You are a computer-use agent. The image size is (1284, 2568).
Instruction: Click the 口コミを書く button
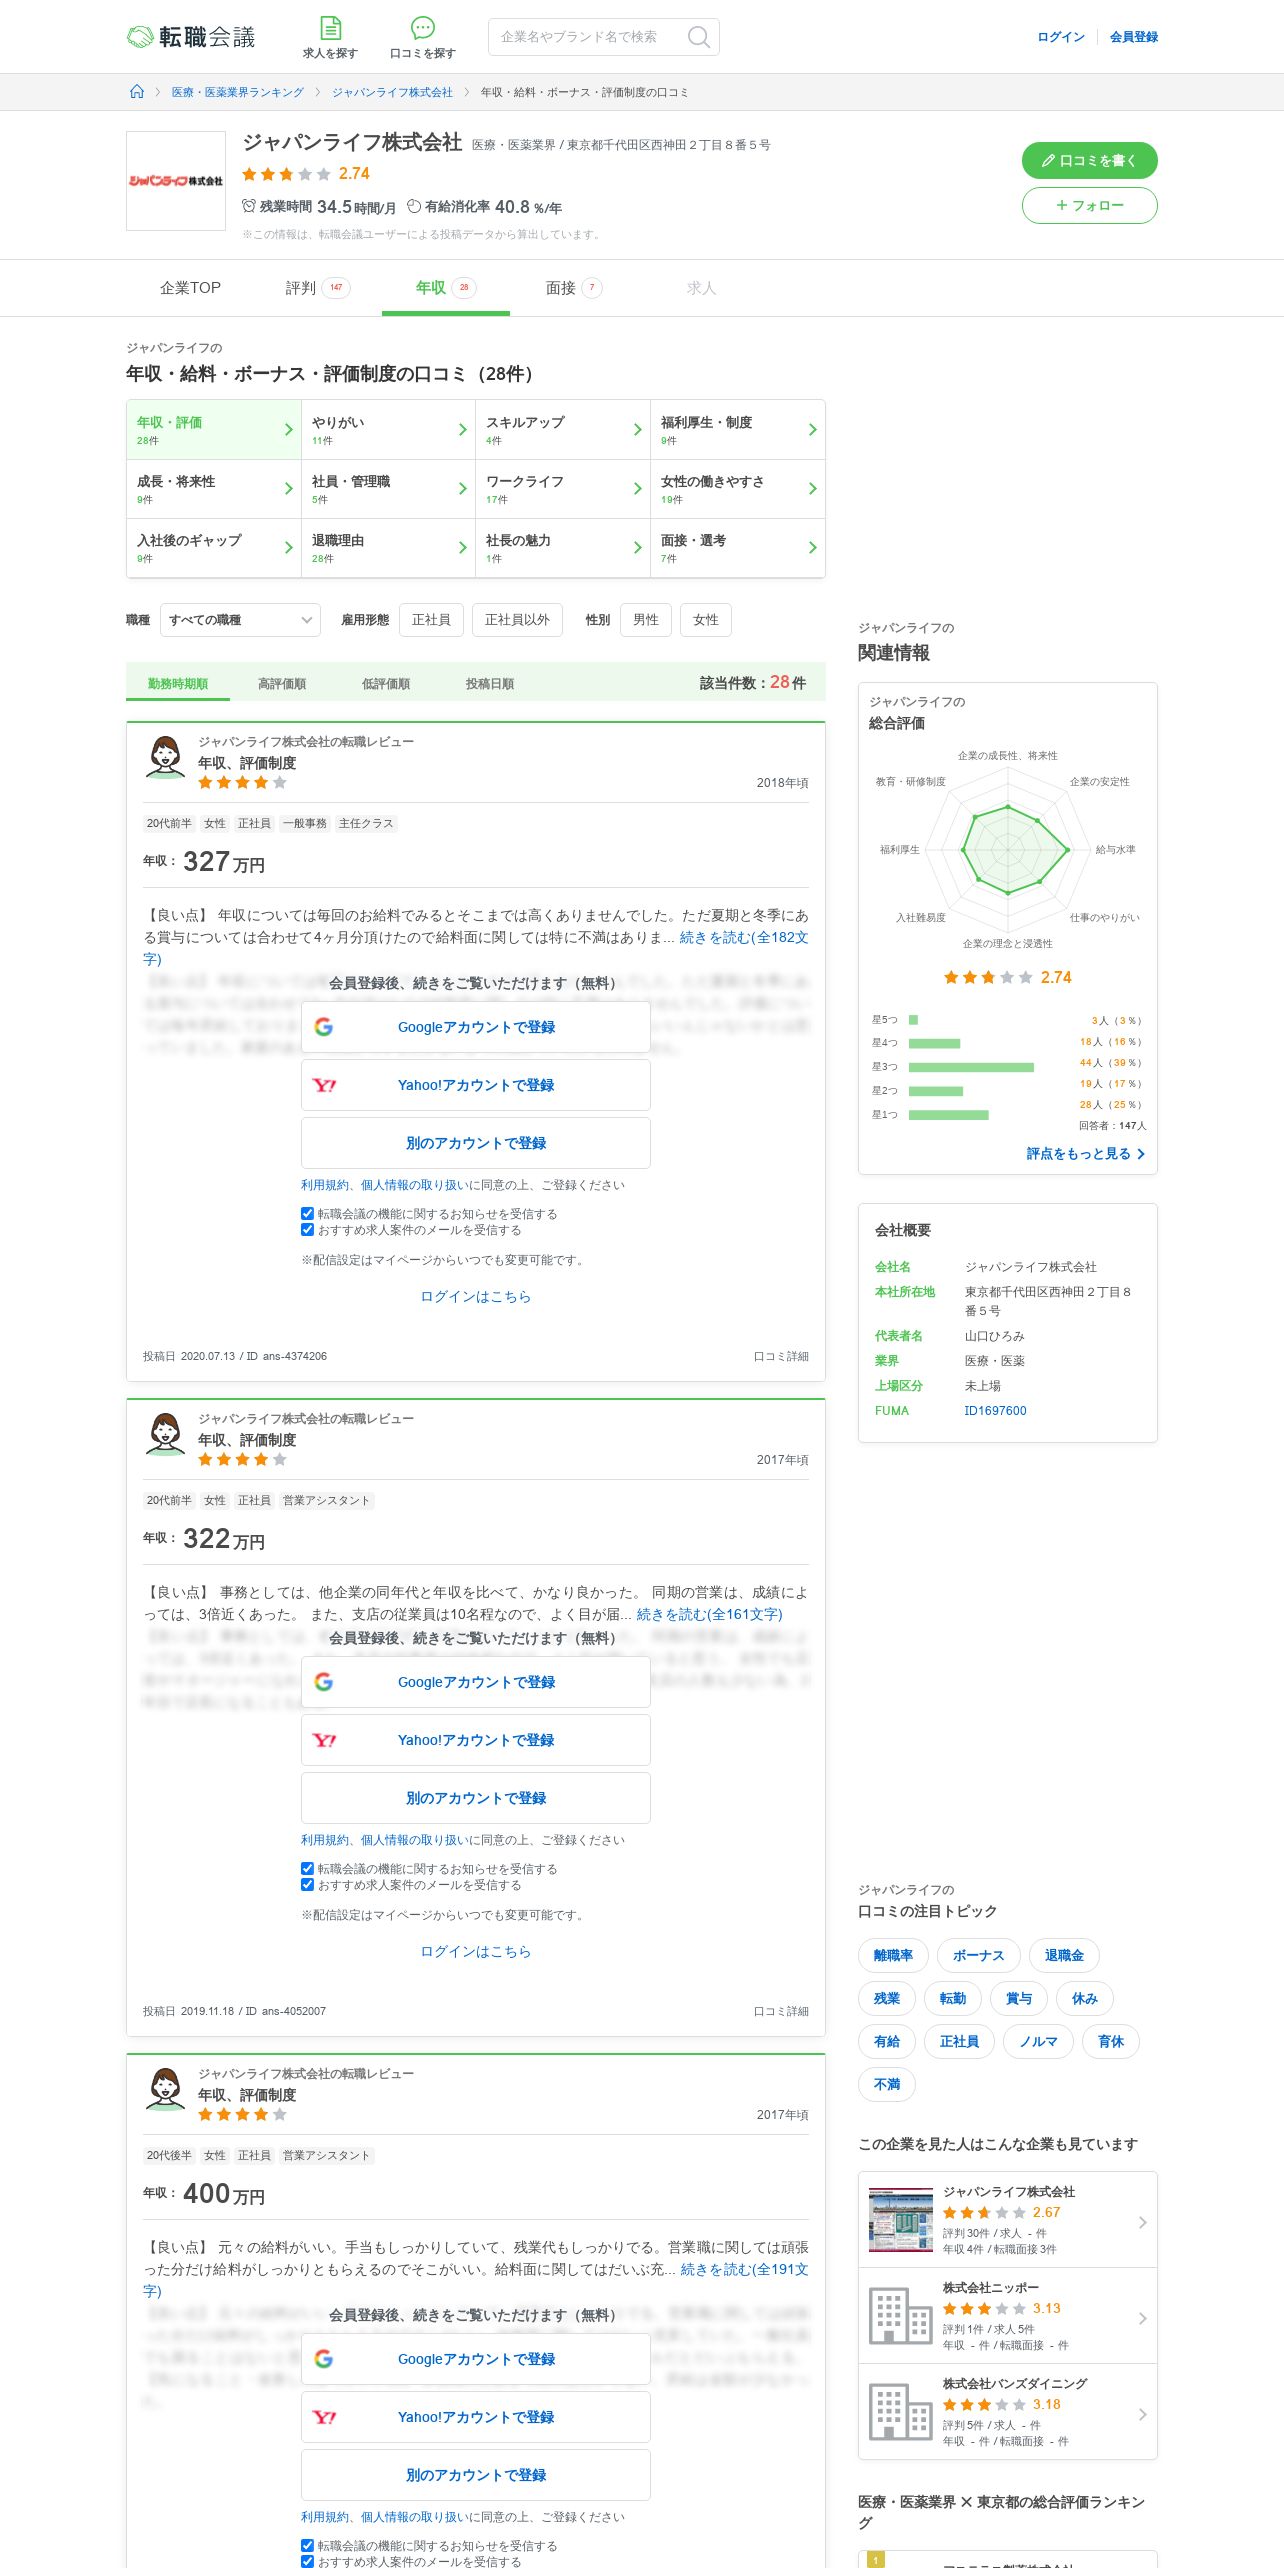coord(1090,160)
